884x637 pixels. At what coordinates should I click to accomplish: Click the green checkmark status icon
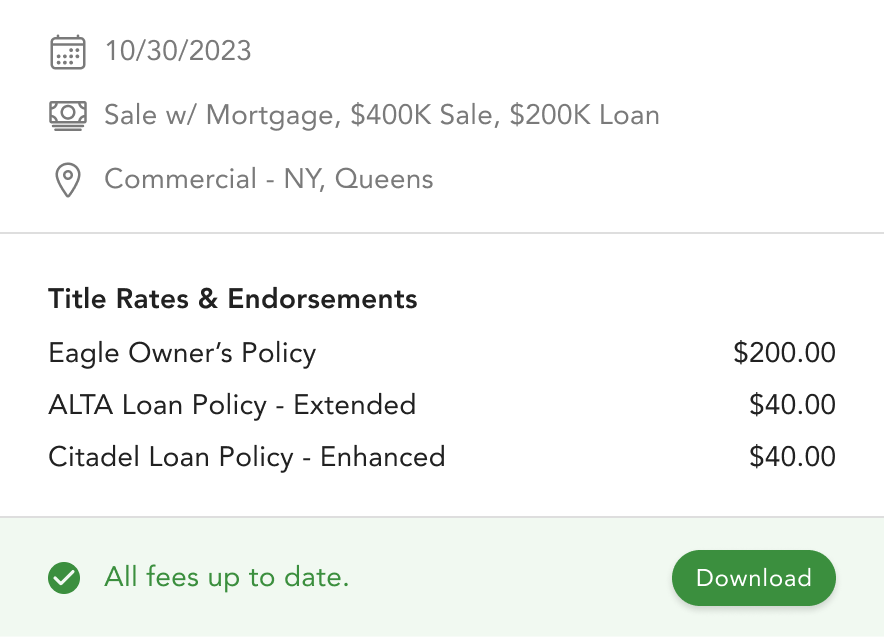(x=65, y=577)
